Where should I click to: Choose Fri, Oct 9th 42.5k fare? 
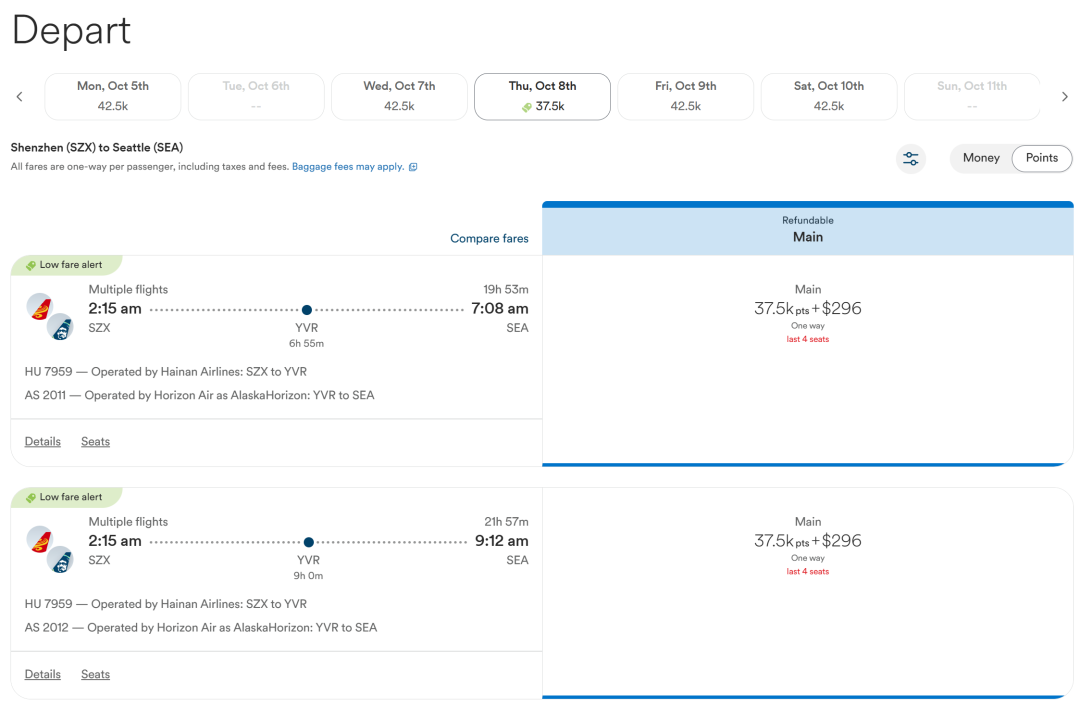click(686, 96)
